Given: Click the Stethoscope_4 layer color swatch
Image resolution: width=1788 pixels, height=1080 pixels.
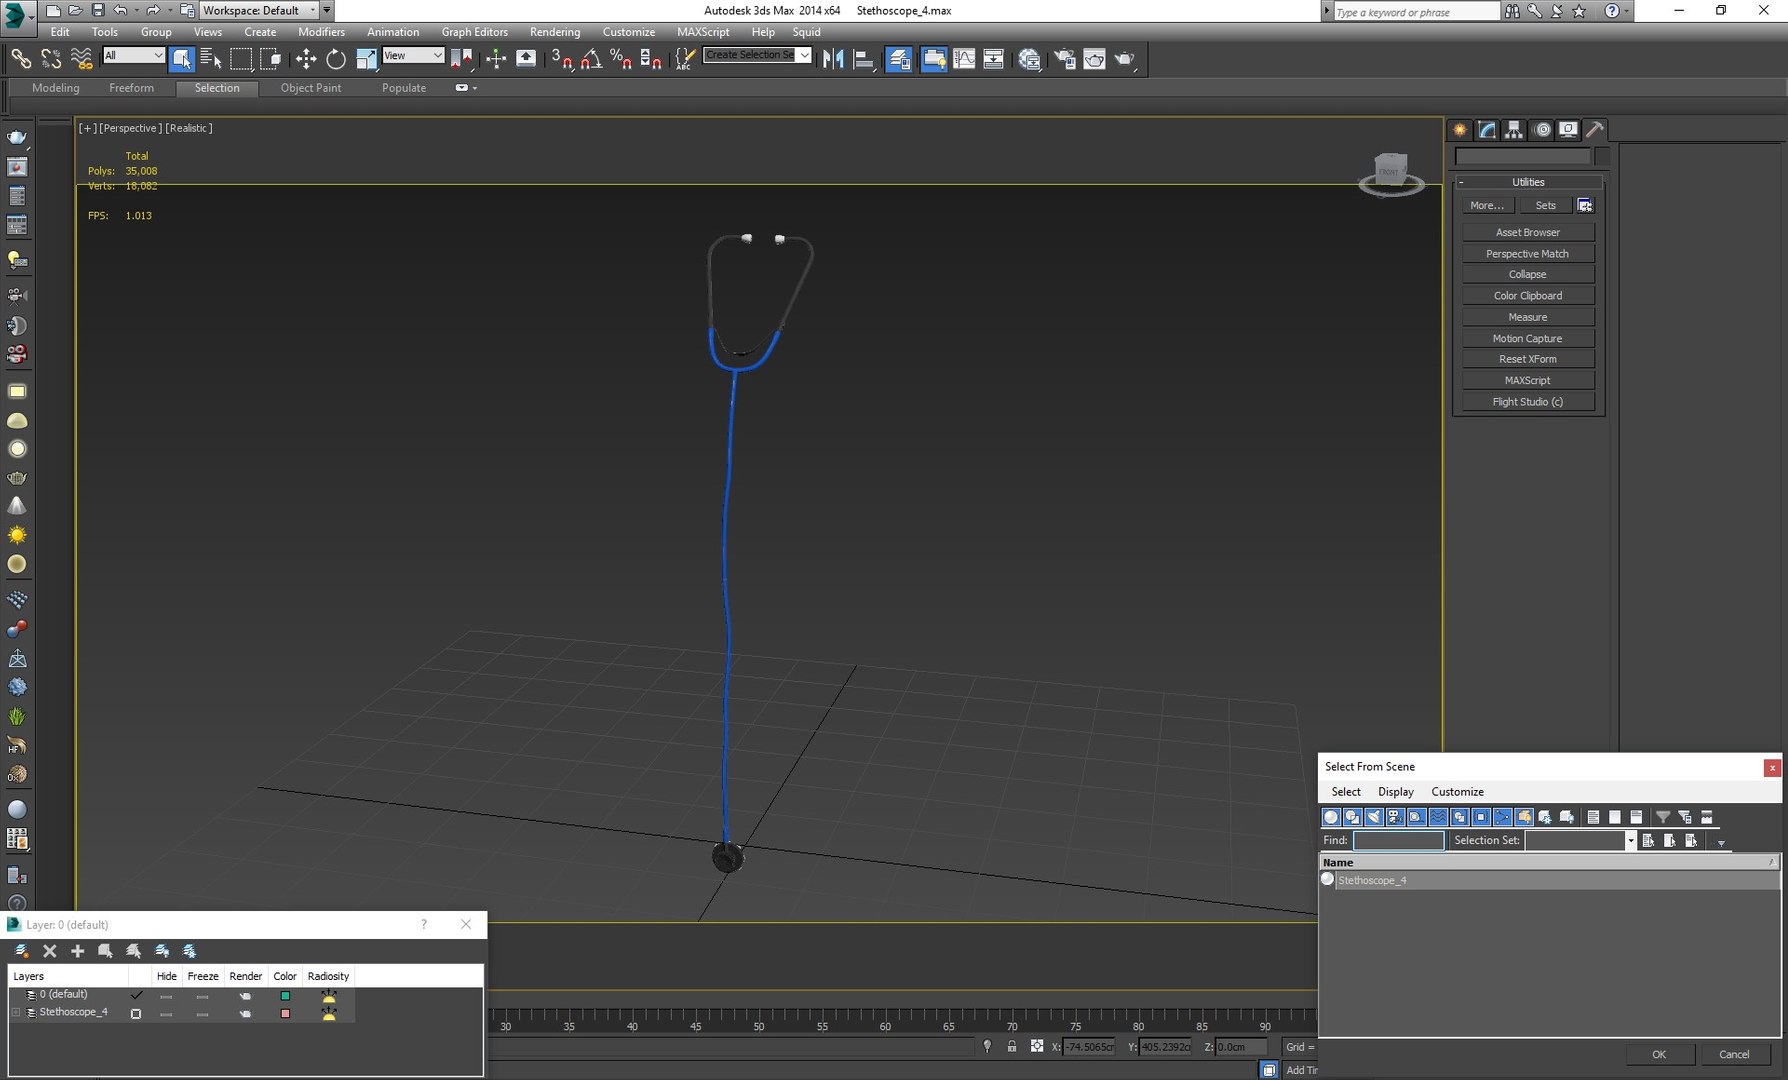Looking at the screenshot, I should 285,1014.
